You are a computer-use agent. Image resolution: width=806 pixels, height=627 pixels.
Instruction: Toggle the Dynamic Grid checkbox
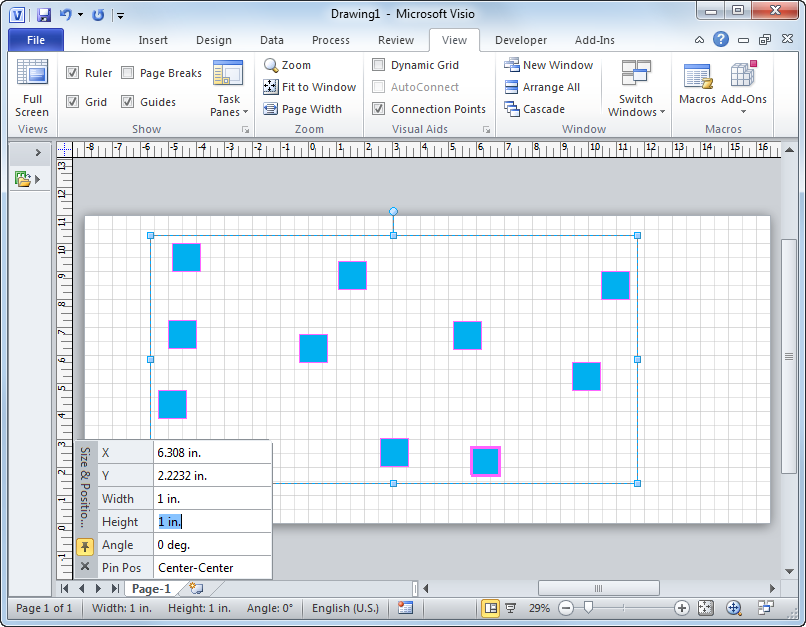pos(379,65)
